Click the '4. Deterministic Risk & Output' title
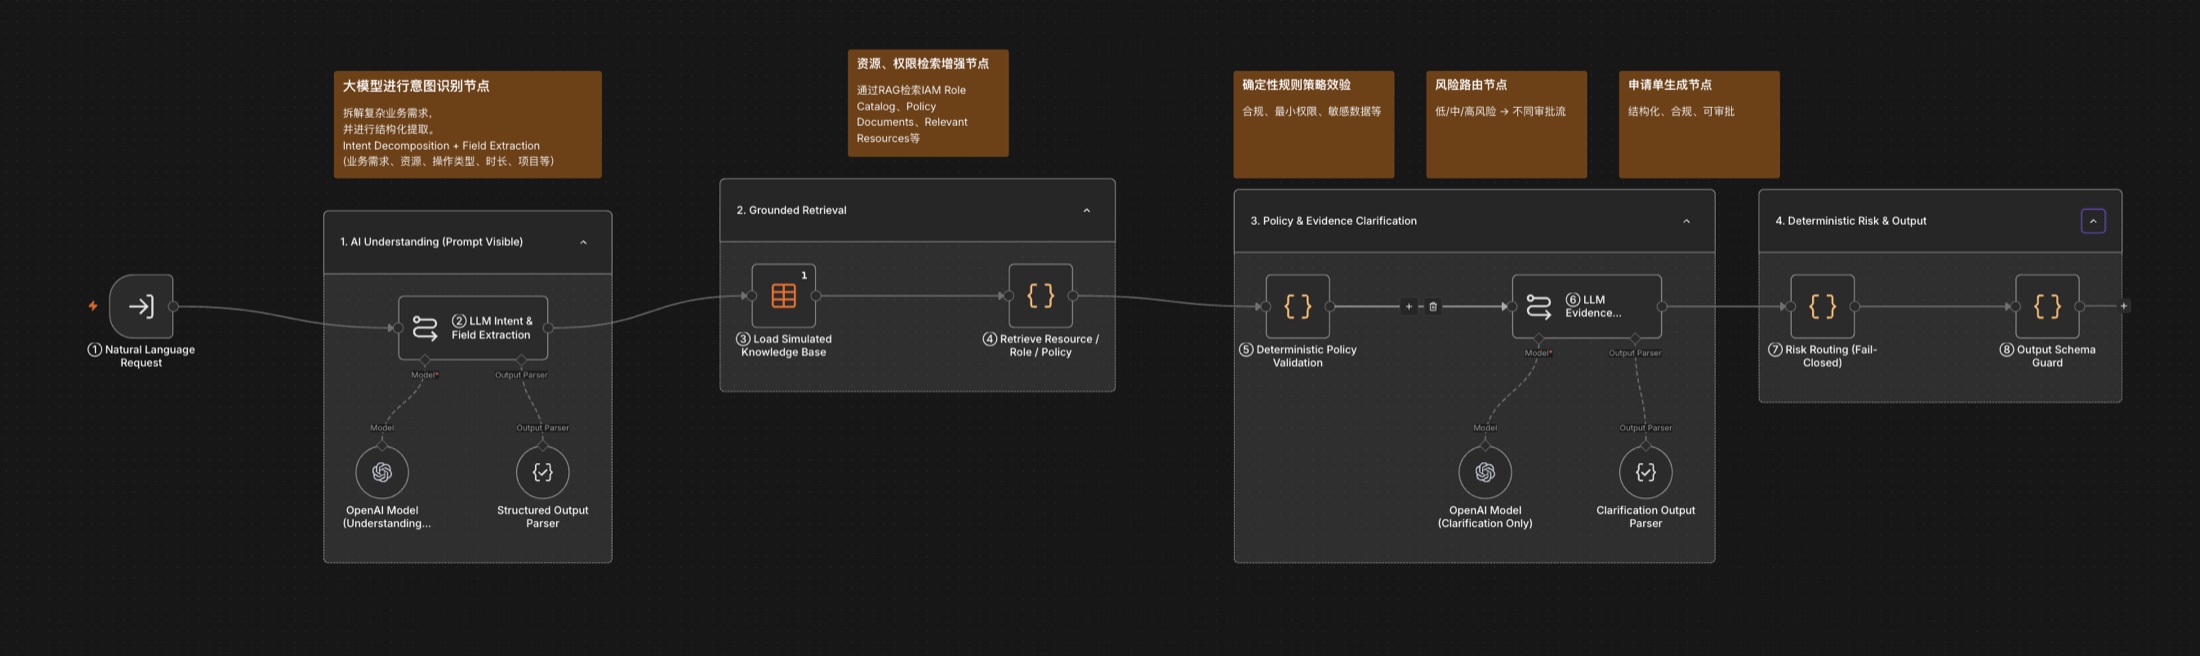 (1850, 221)
